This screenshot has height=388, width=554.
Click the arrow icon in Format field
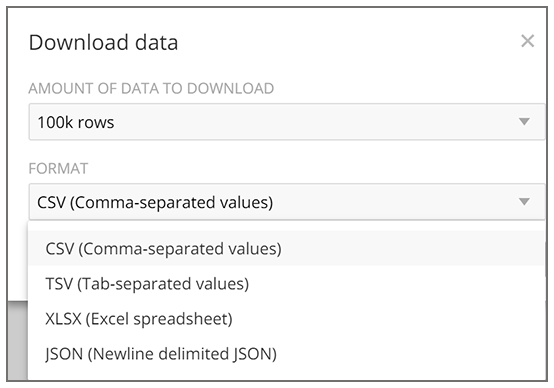(524, 201)
